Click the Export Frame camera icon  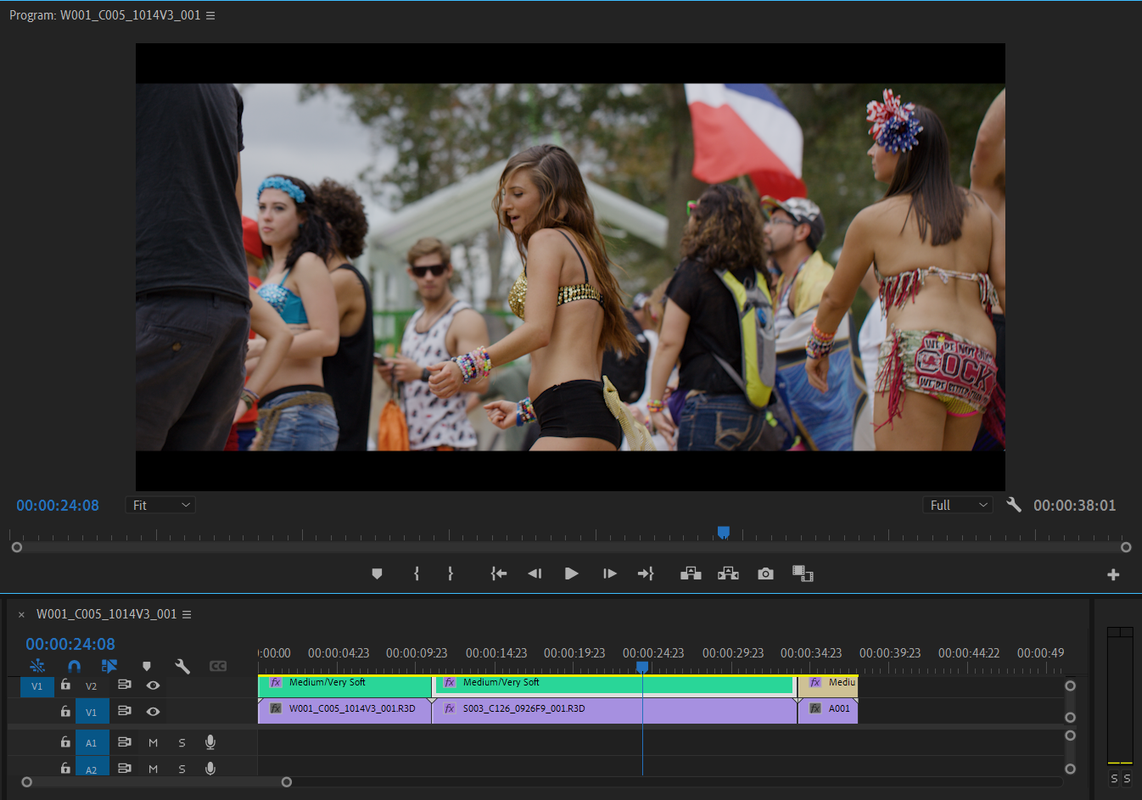(765, 574)
